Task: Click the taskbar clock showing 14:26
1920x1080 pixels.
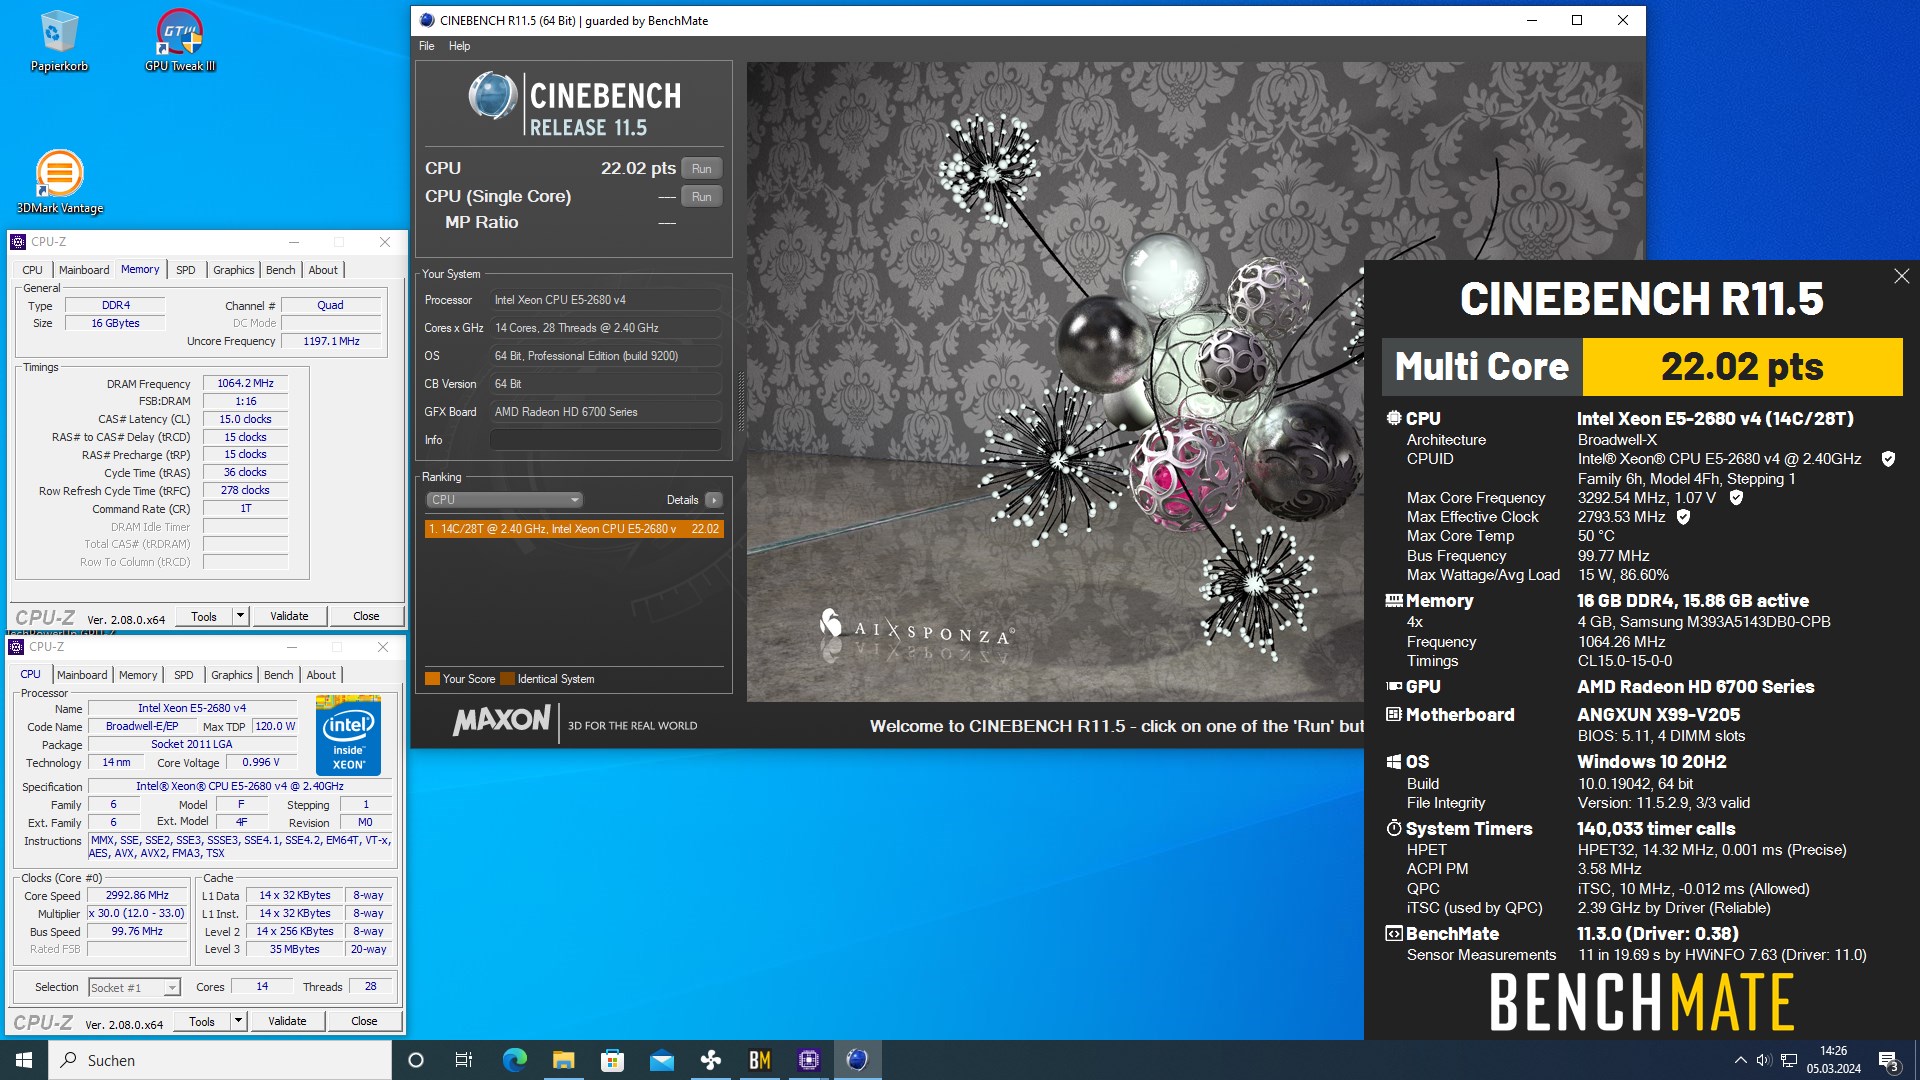Action: [x=1833, y=1060]
